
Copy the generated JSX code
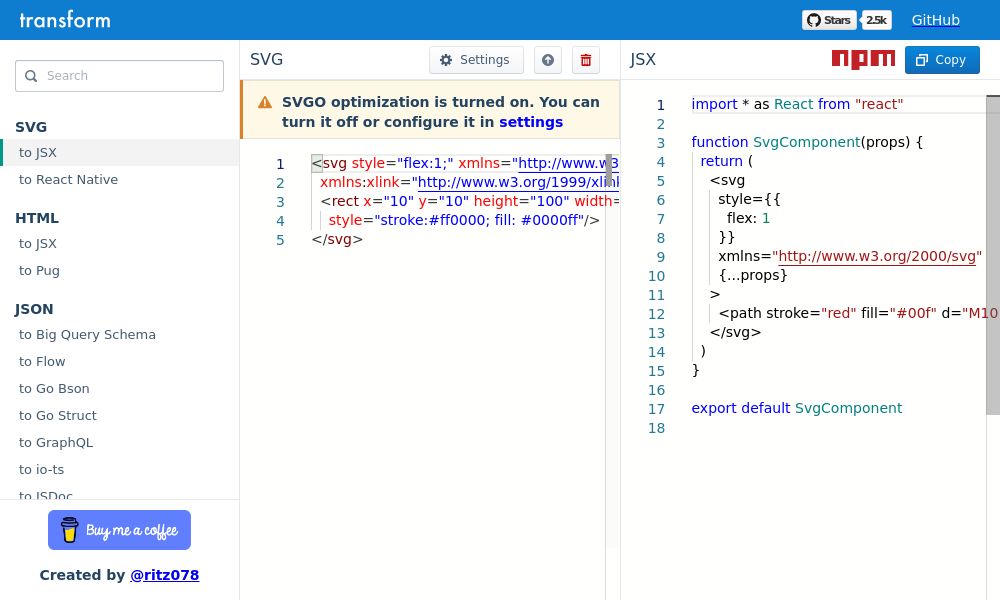pyautogui.click(x=941, y=60)
